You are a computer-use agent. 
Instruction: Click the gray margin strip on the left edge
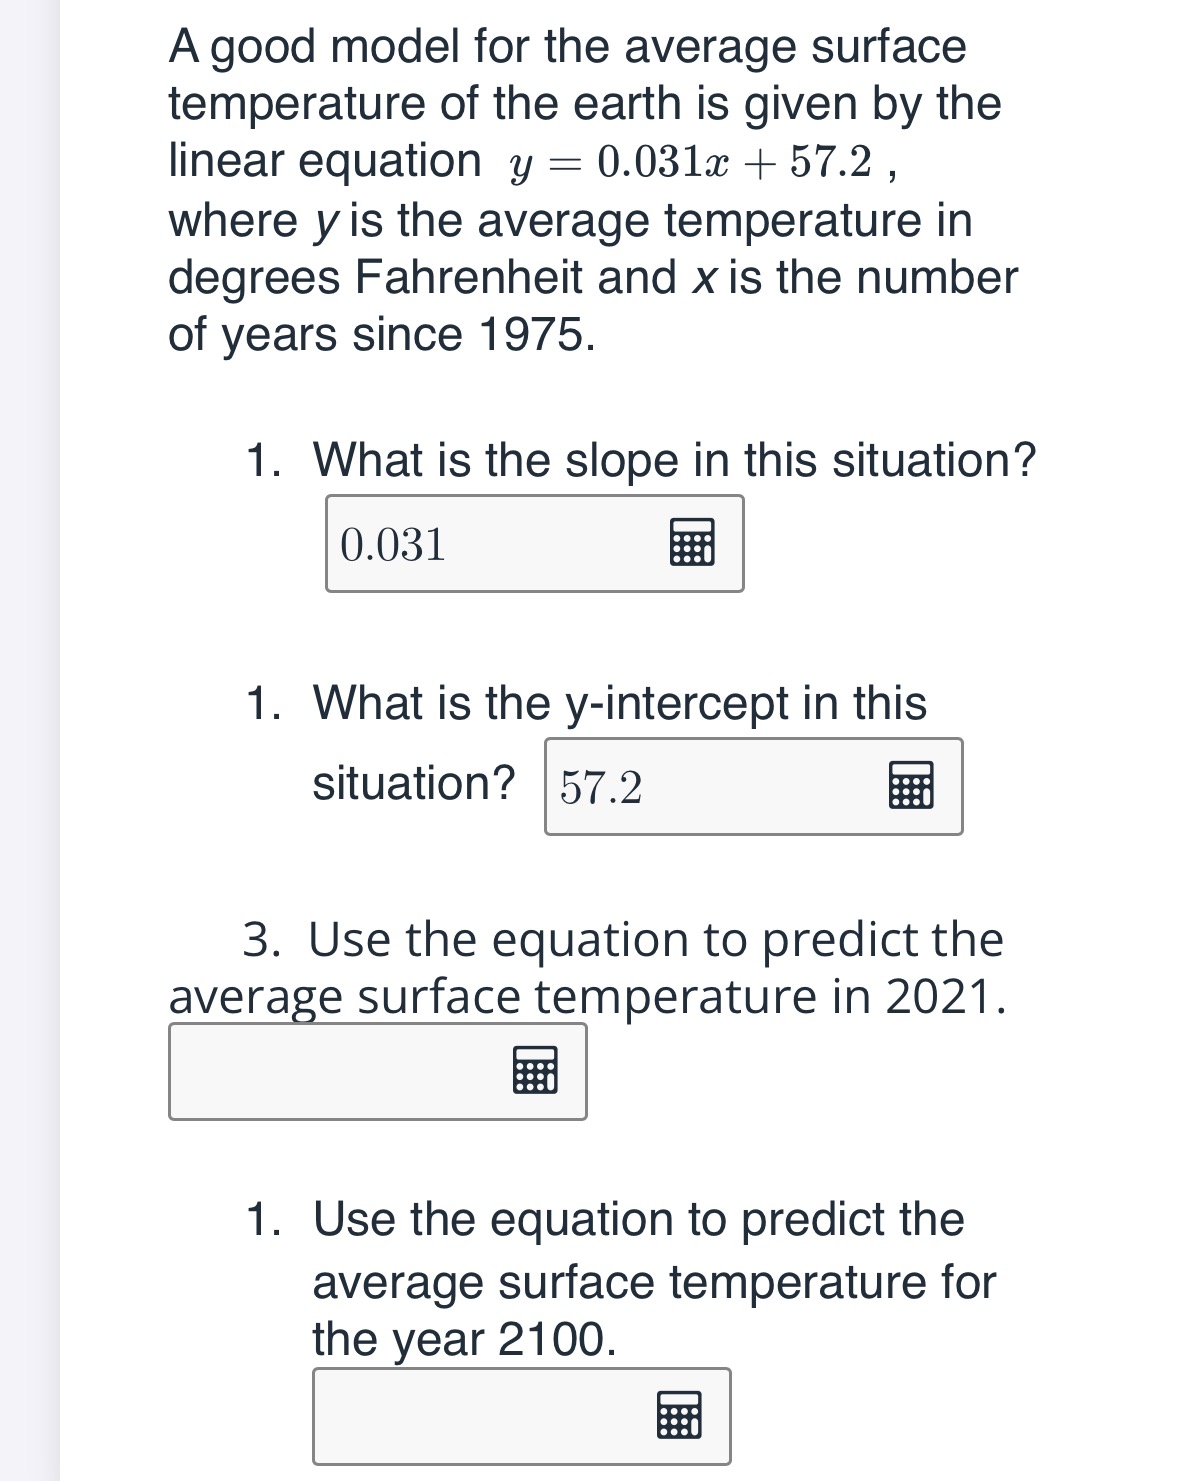coord(30,740)
